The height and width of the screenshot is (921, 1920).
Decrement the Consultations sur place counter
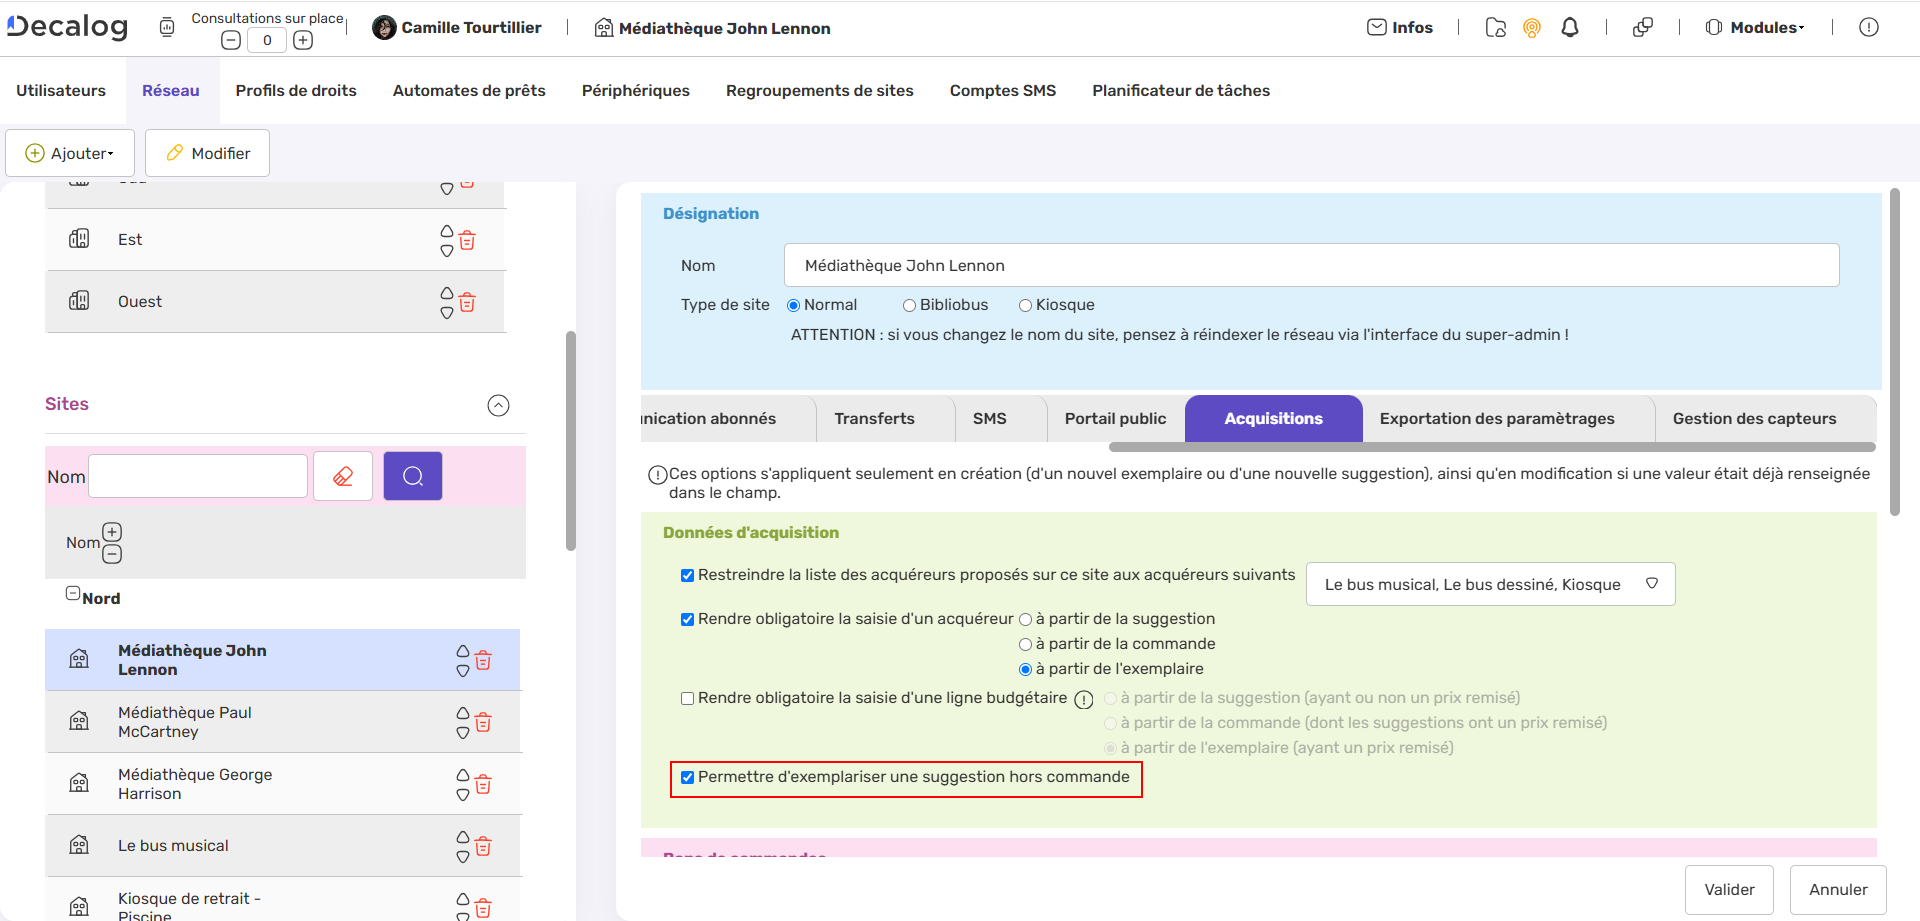[231, 40]
